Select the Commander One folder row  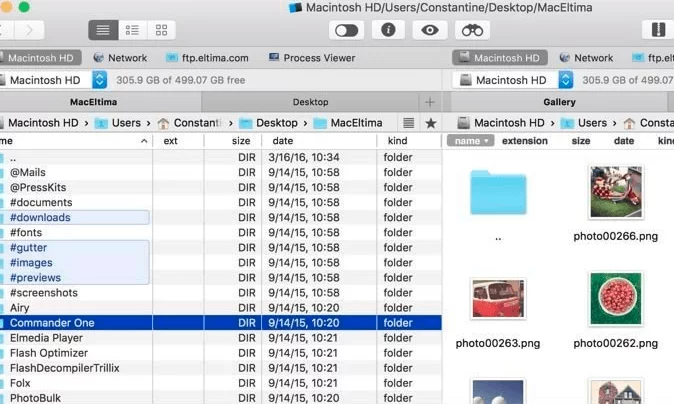point(221,323)
